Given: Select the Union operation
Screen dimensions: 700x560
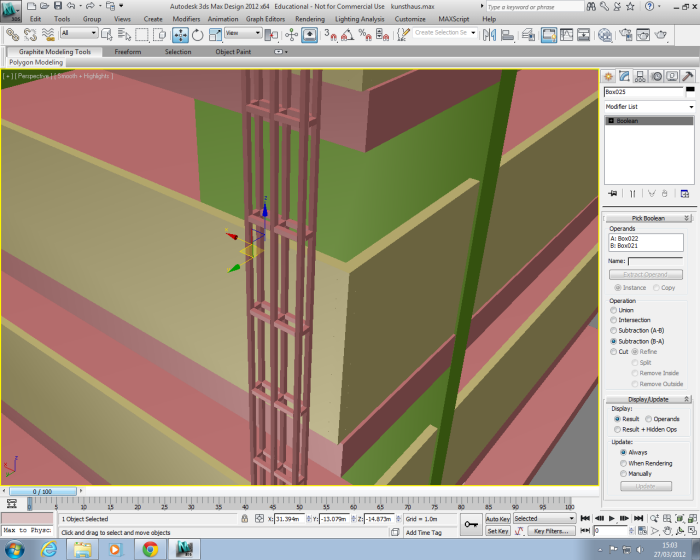Looking at the screenshot, I should tap(613, 310).
